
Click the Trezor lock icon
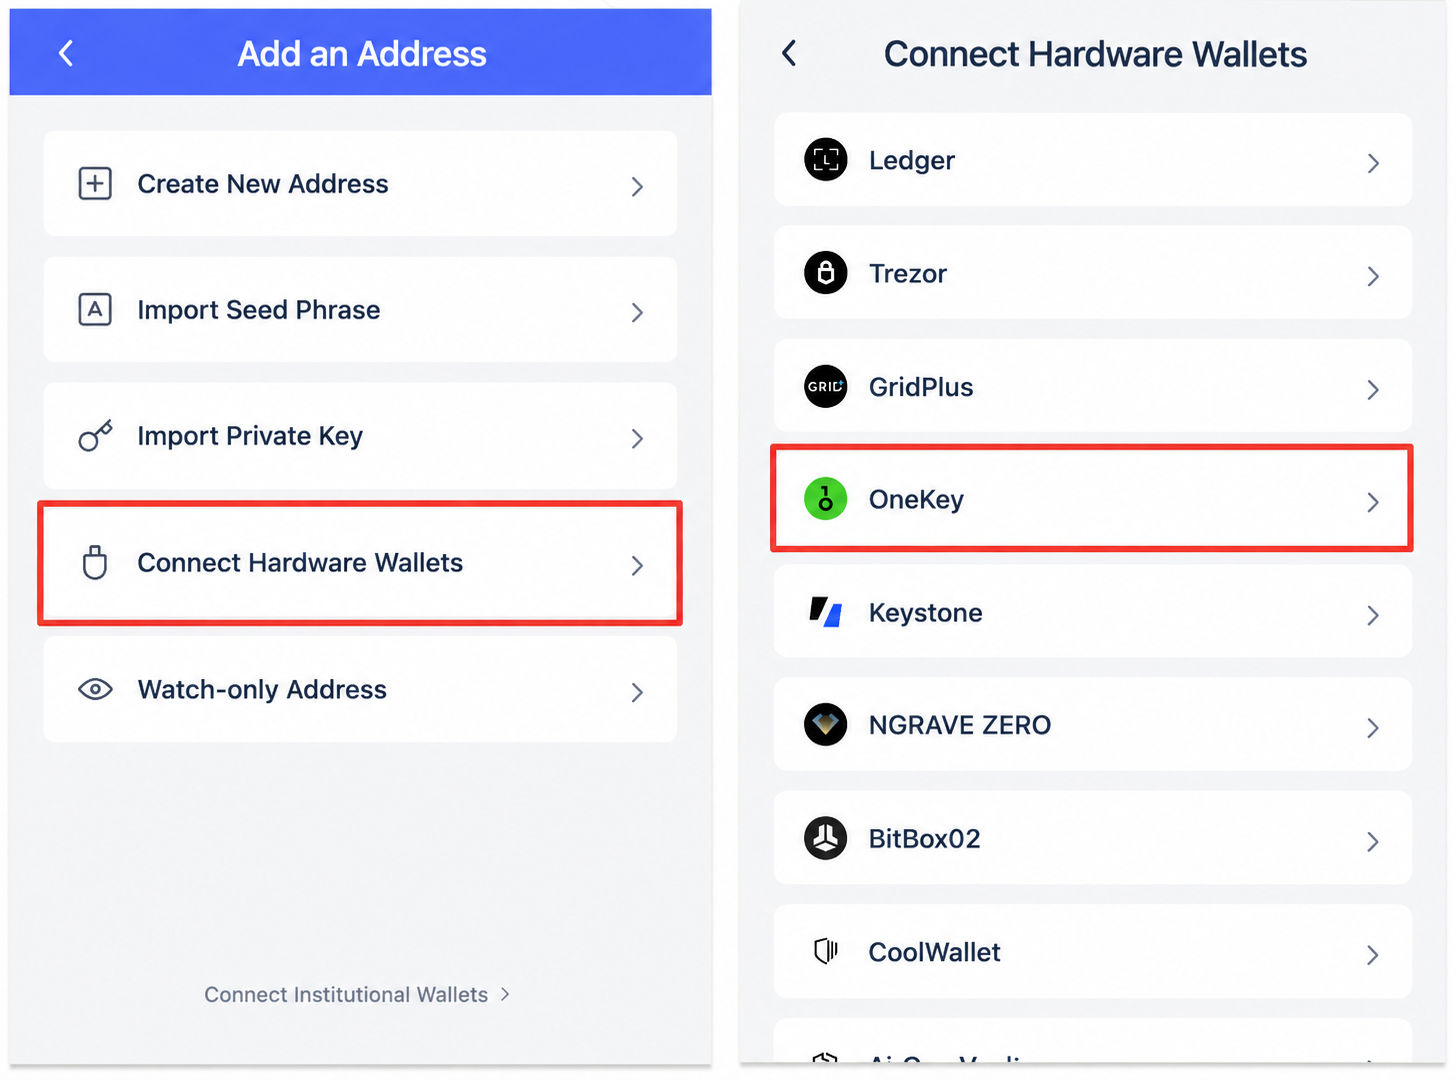(x=826, y=273)
